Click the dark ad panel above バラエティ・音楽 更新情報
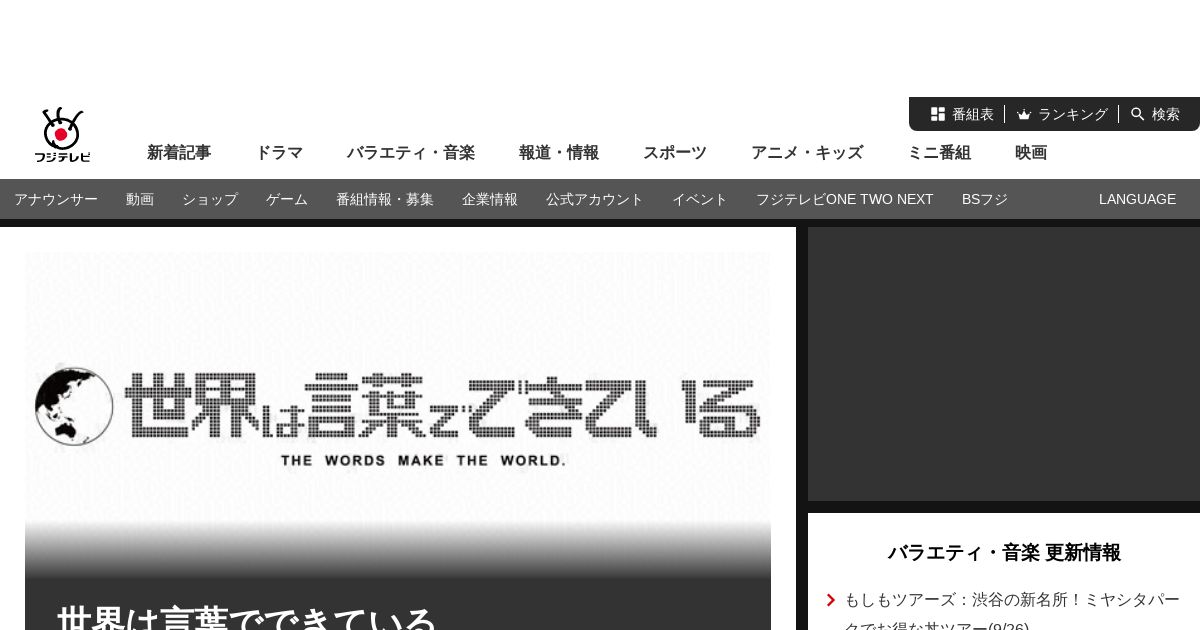 tap(1004, 364)
